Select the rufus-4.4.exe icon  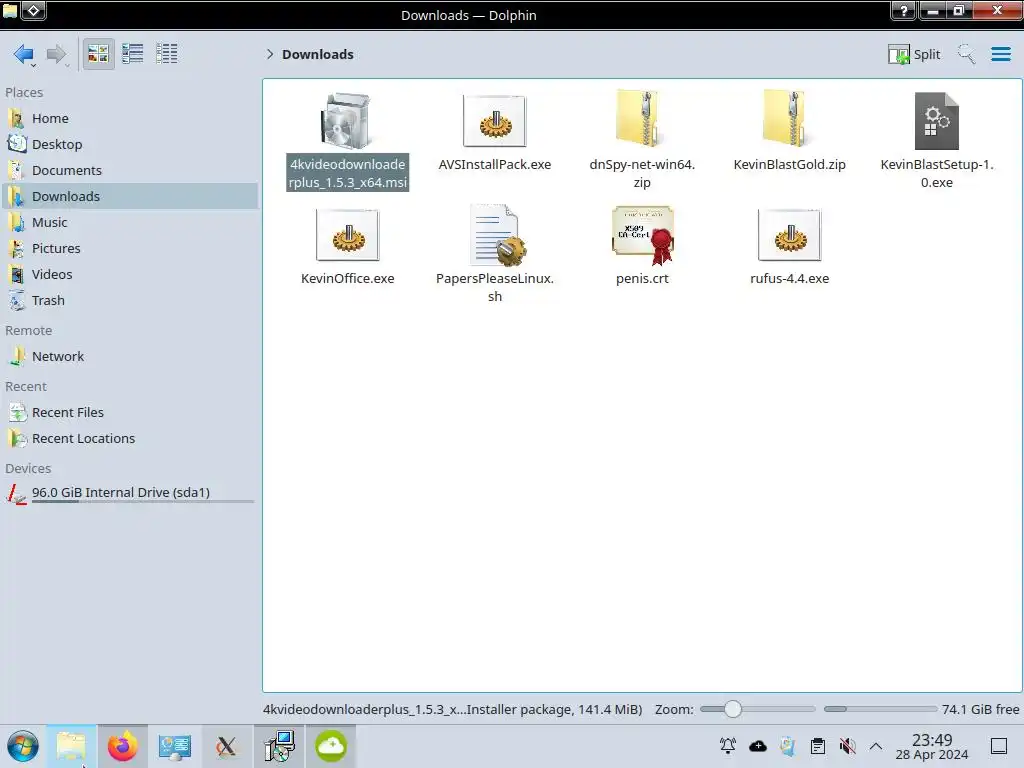(x=789, y=235)
